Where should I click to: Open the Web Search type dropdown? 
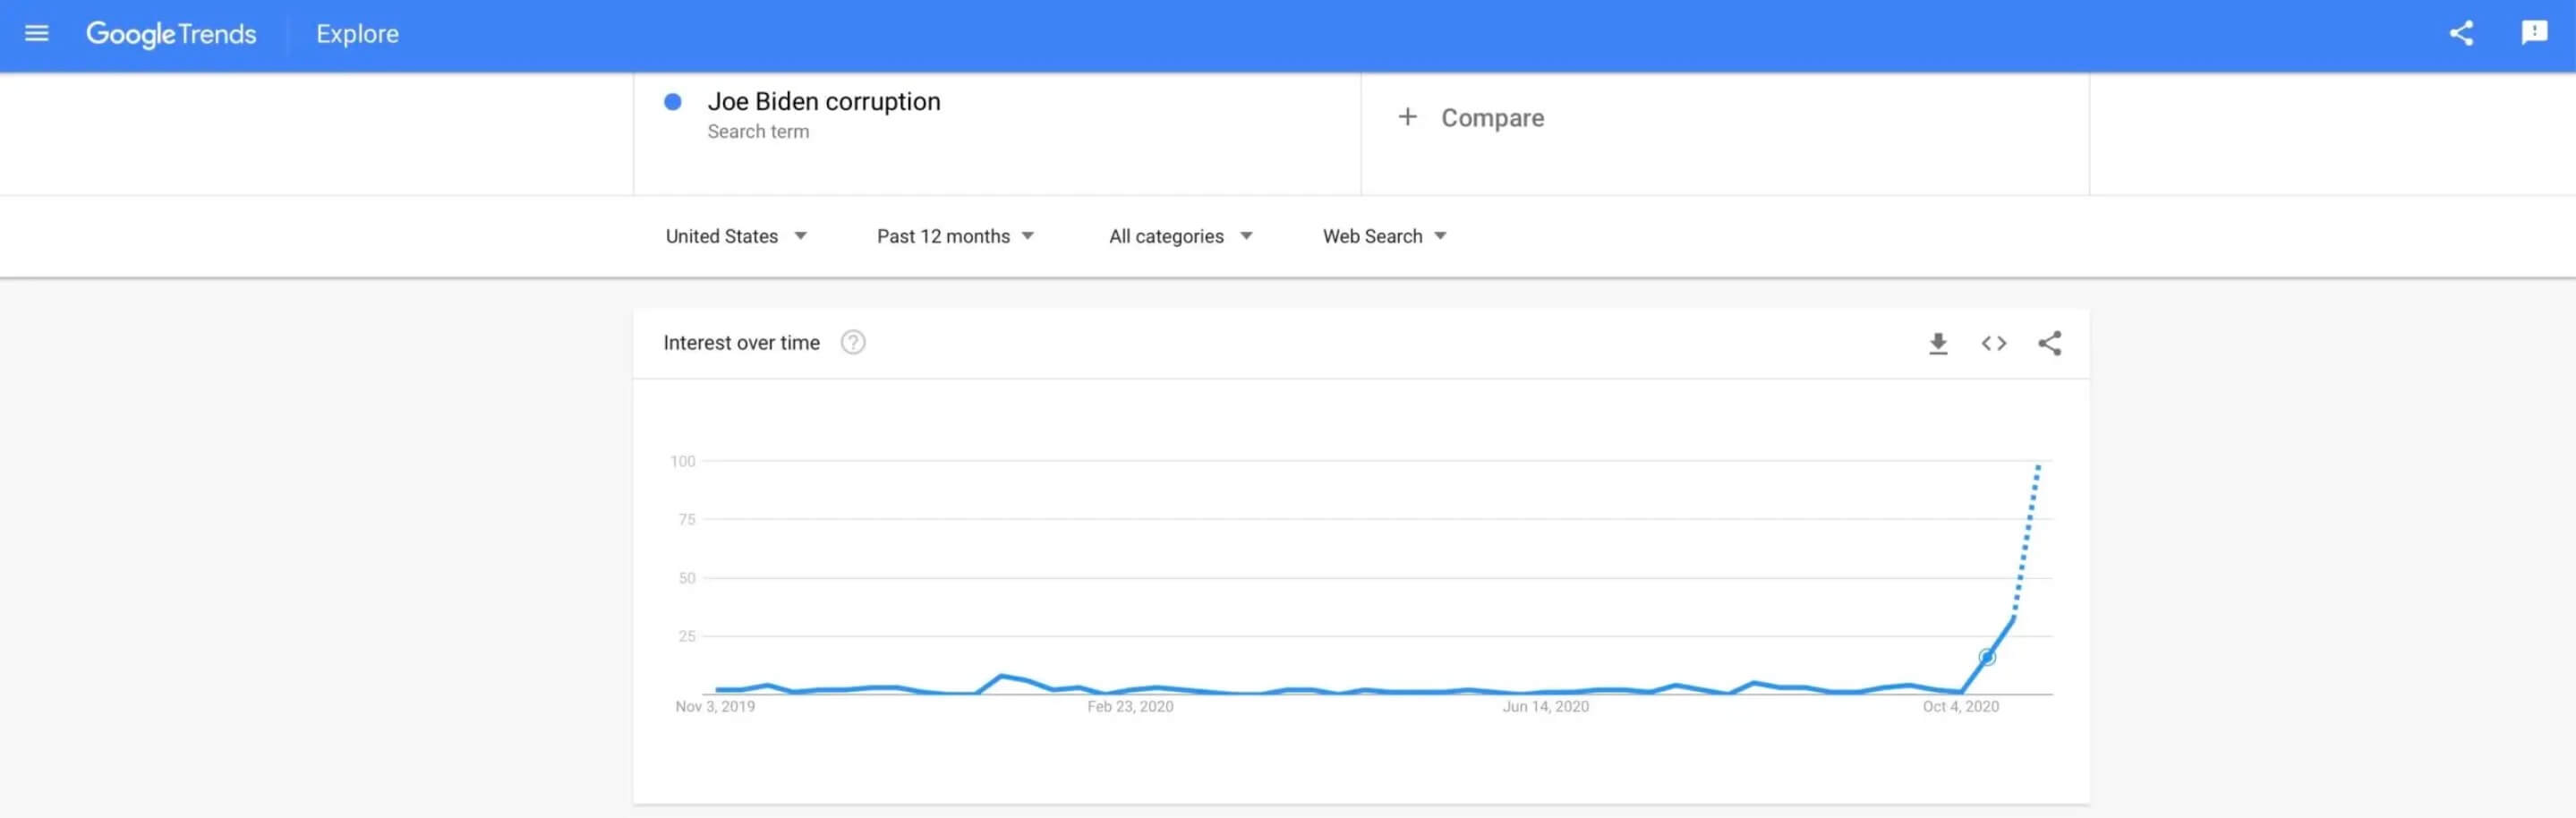(1385, 236)
